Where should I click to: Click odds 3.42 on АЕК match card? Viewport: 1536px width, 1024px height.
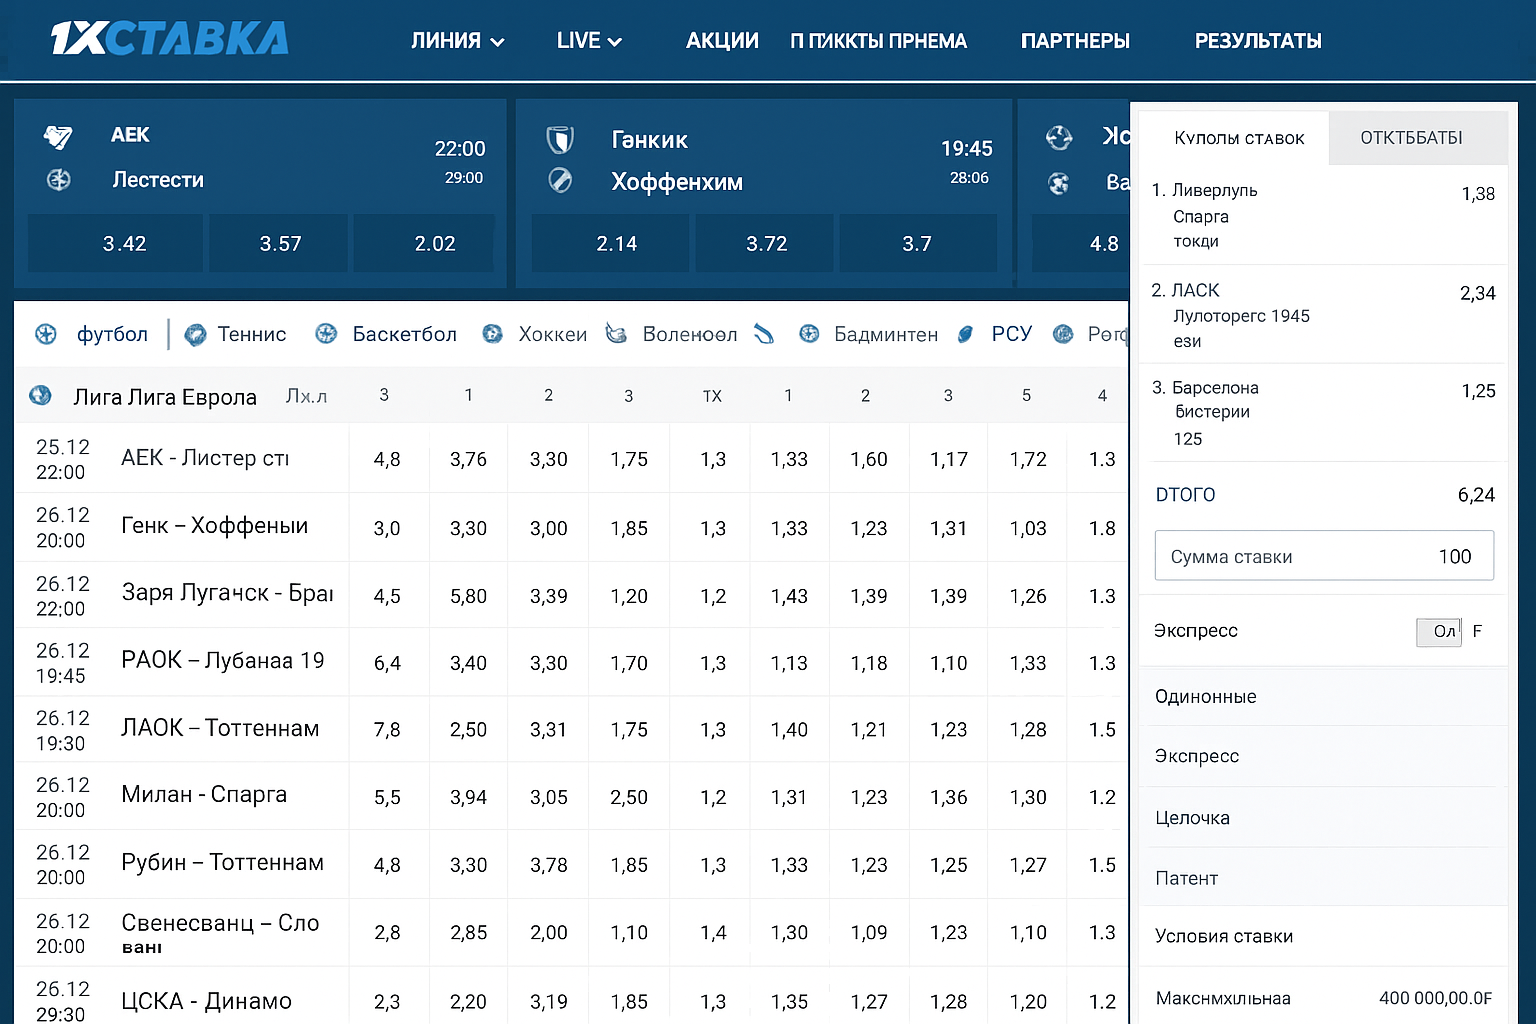[x=124, y=243]
